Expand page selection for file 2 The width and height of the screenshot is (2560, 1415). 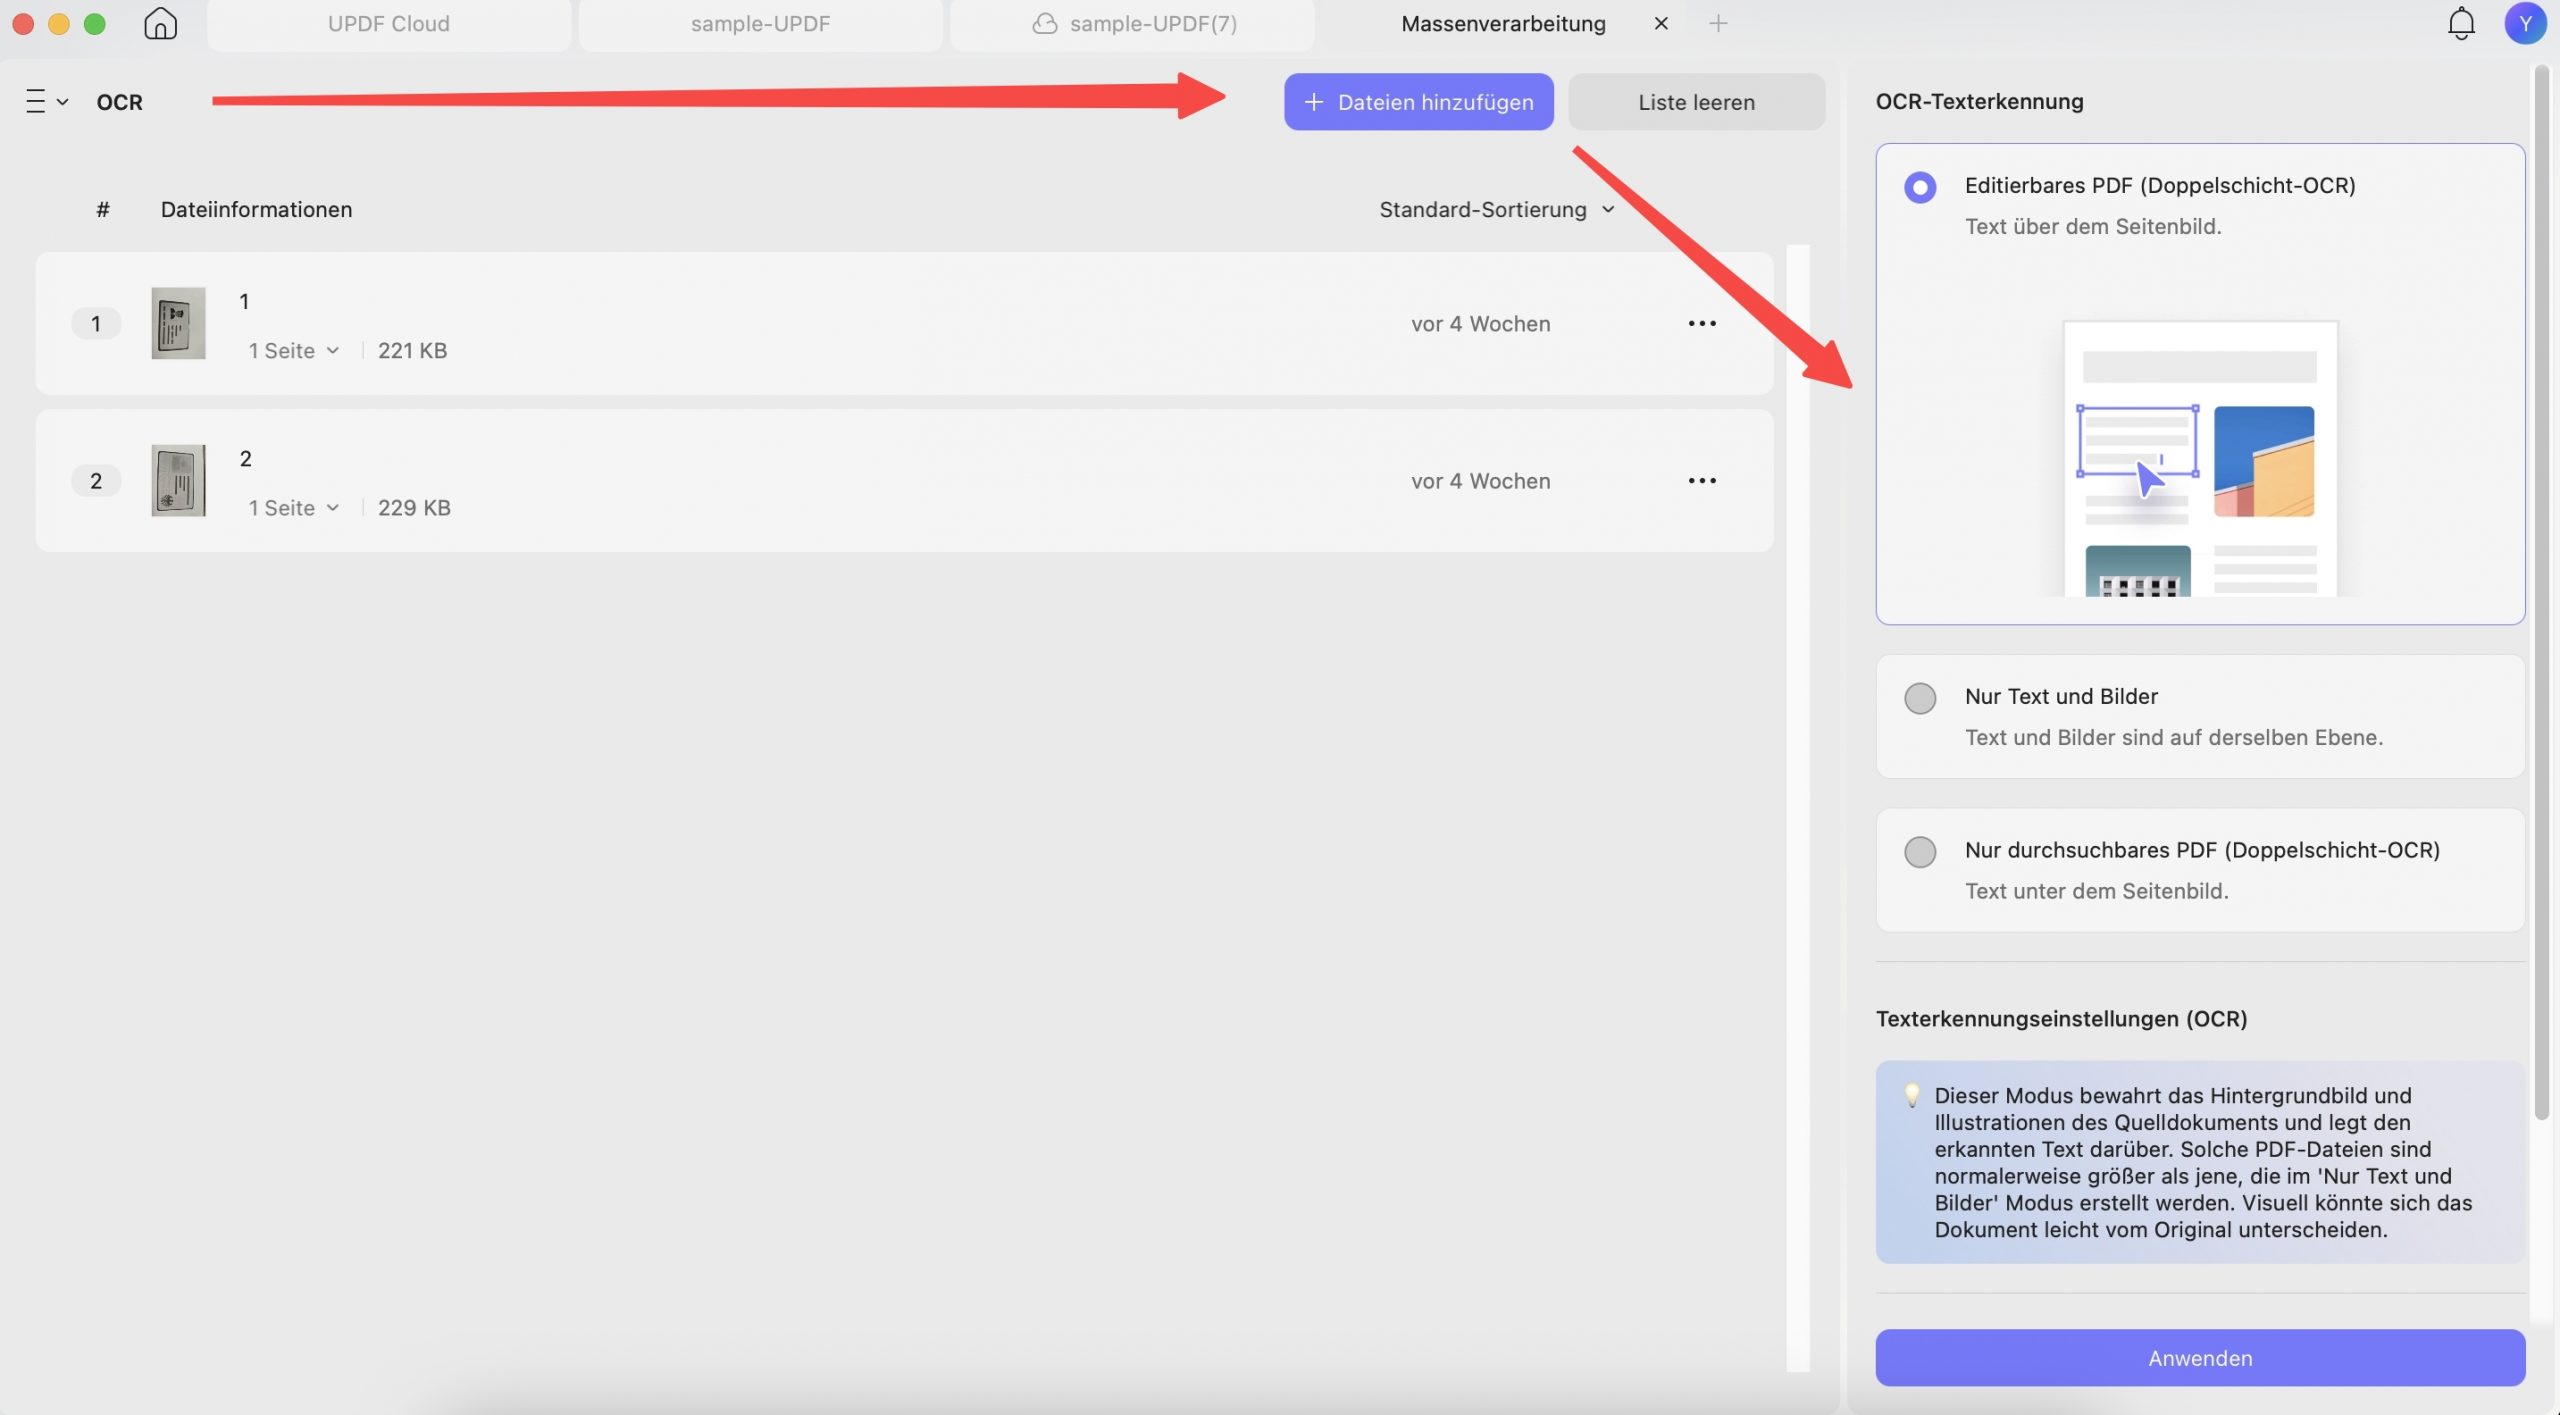click(294, 507)
